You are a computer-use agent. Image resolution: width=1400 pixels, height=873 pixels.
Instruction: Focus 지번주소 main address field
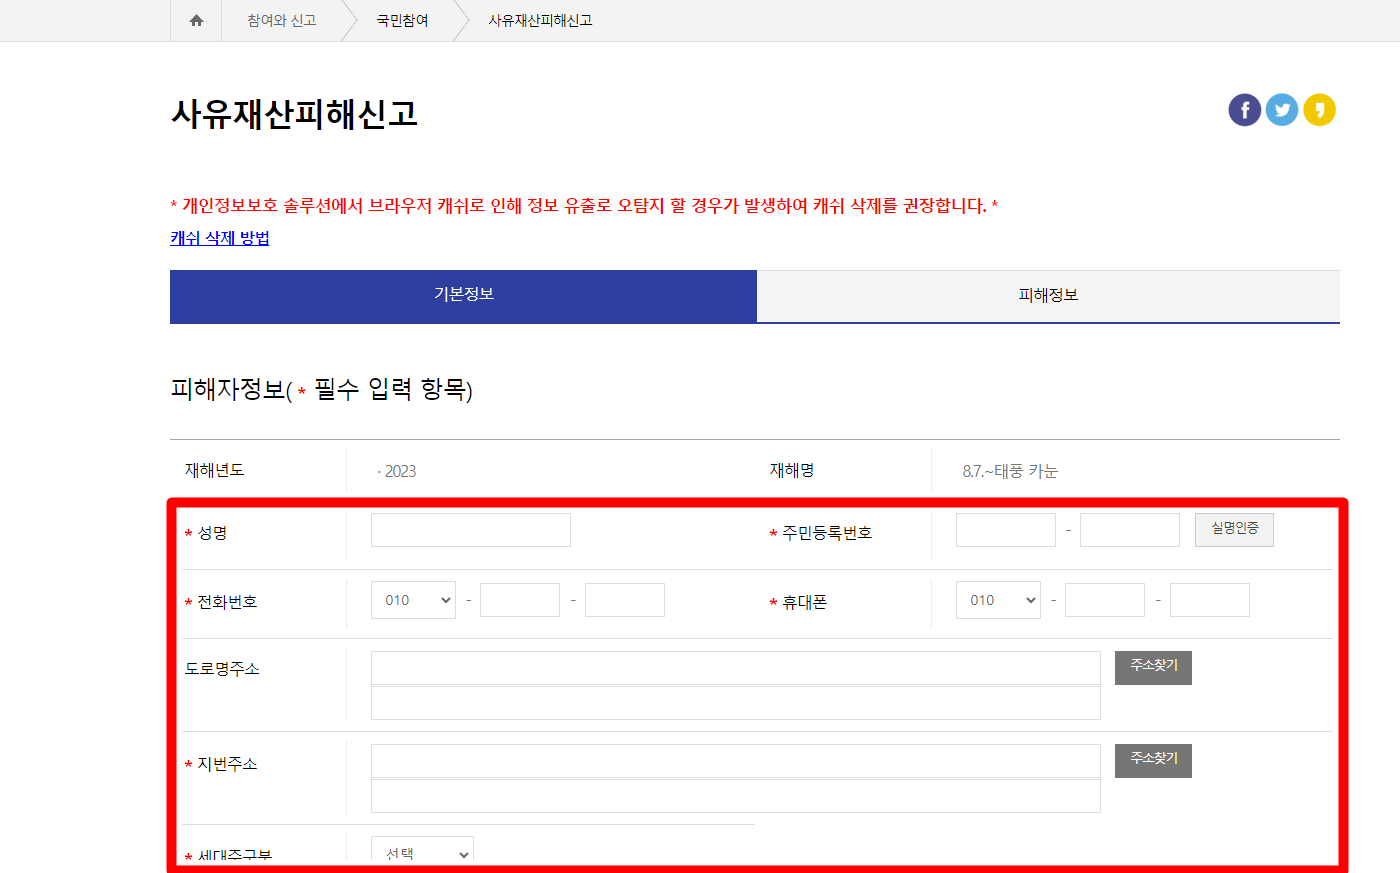(x=736, y=761)
